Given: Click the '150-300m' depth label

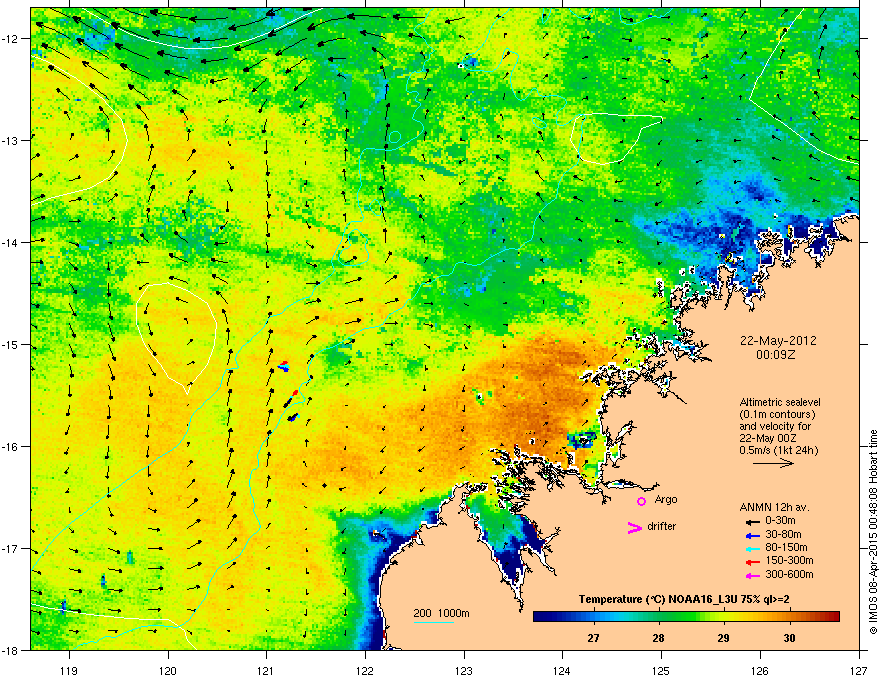Looking at the screenshot, I should [789, 561].
